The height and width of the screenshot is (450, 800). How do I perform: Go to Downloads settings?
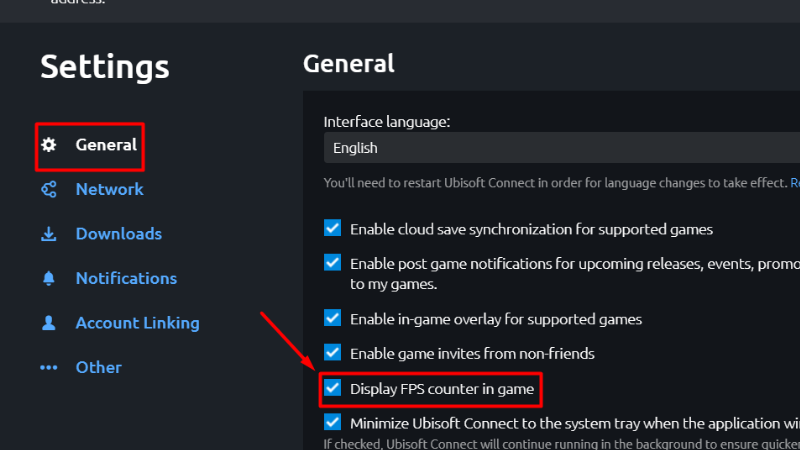point(118,234)
